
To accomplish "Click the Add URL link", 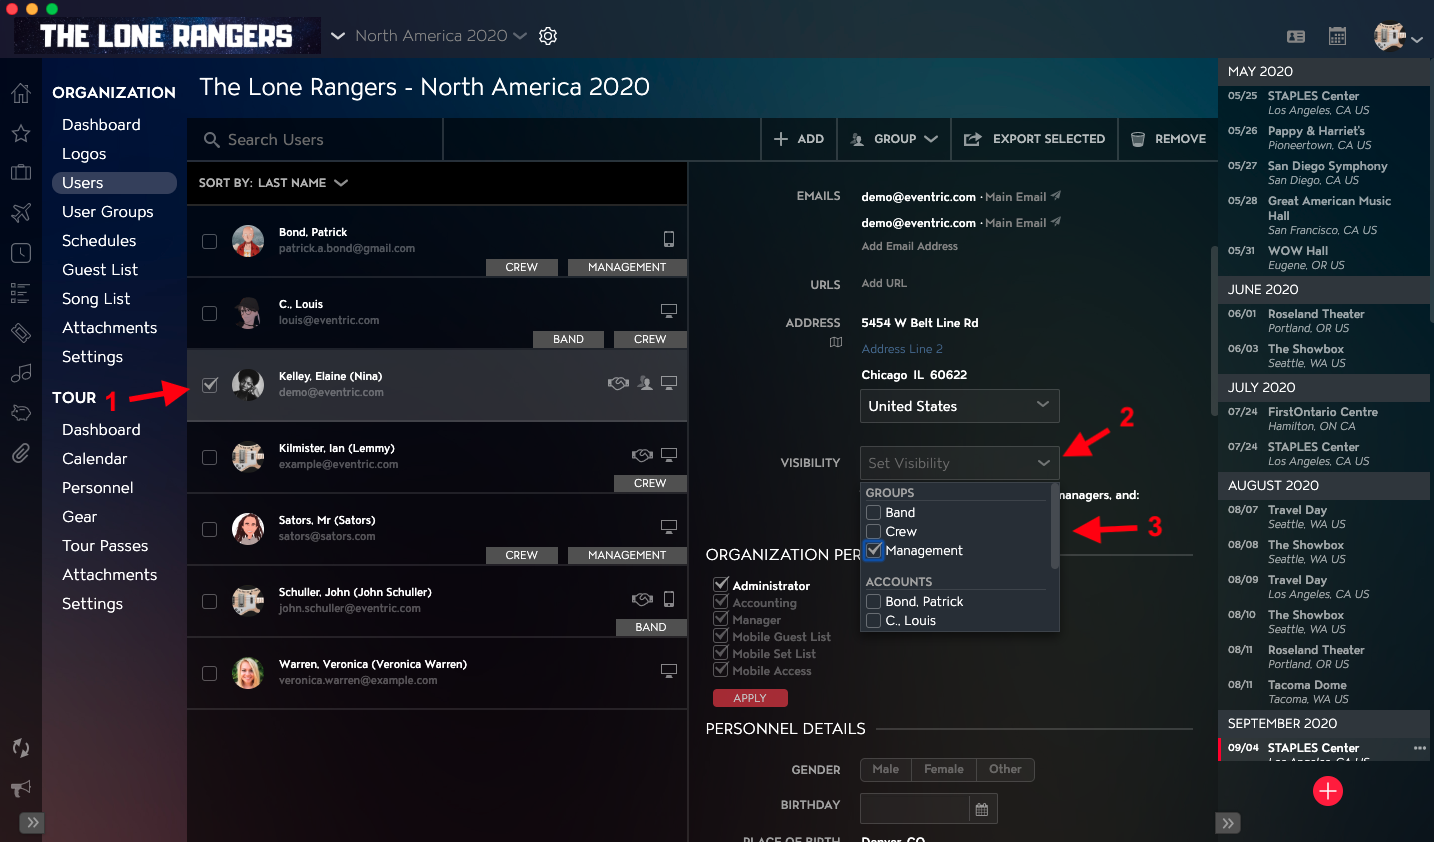I will tap(884, 283).
